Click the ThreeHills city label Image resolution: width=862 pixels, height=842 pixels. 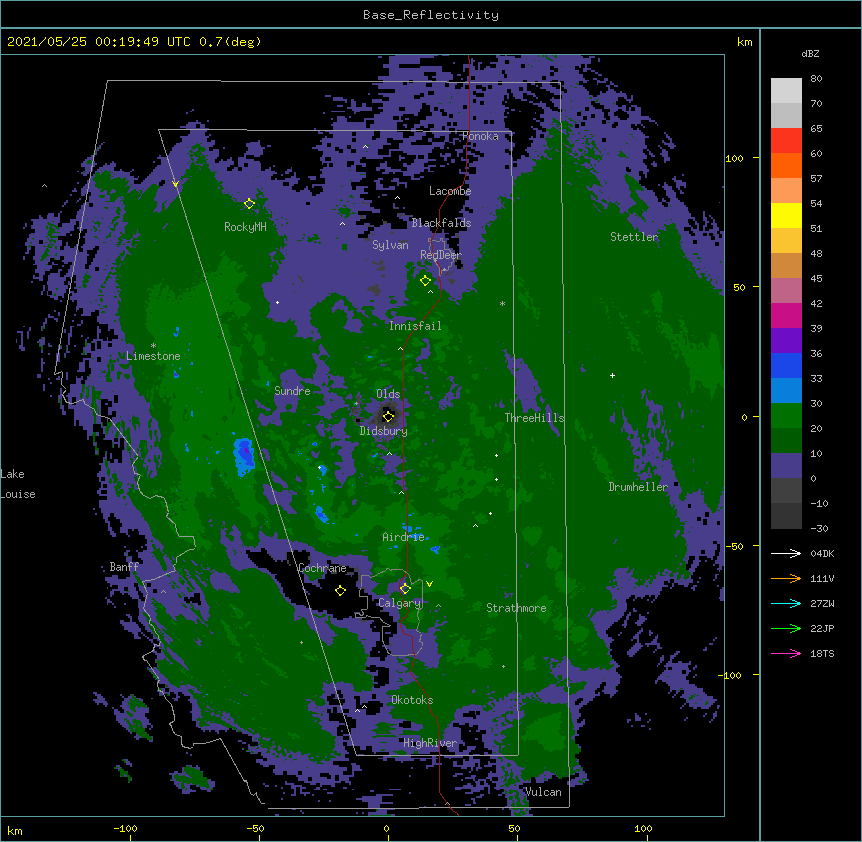[535, 418]
